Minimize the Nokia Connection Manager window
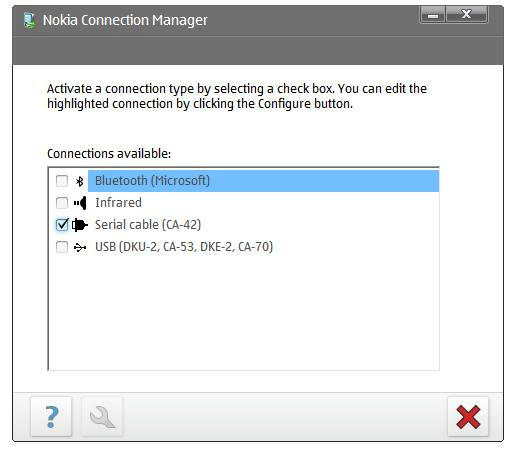 coord(433,15)
